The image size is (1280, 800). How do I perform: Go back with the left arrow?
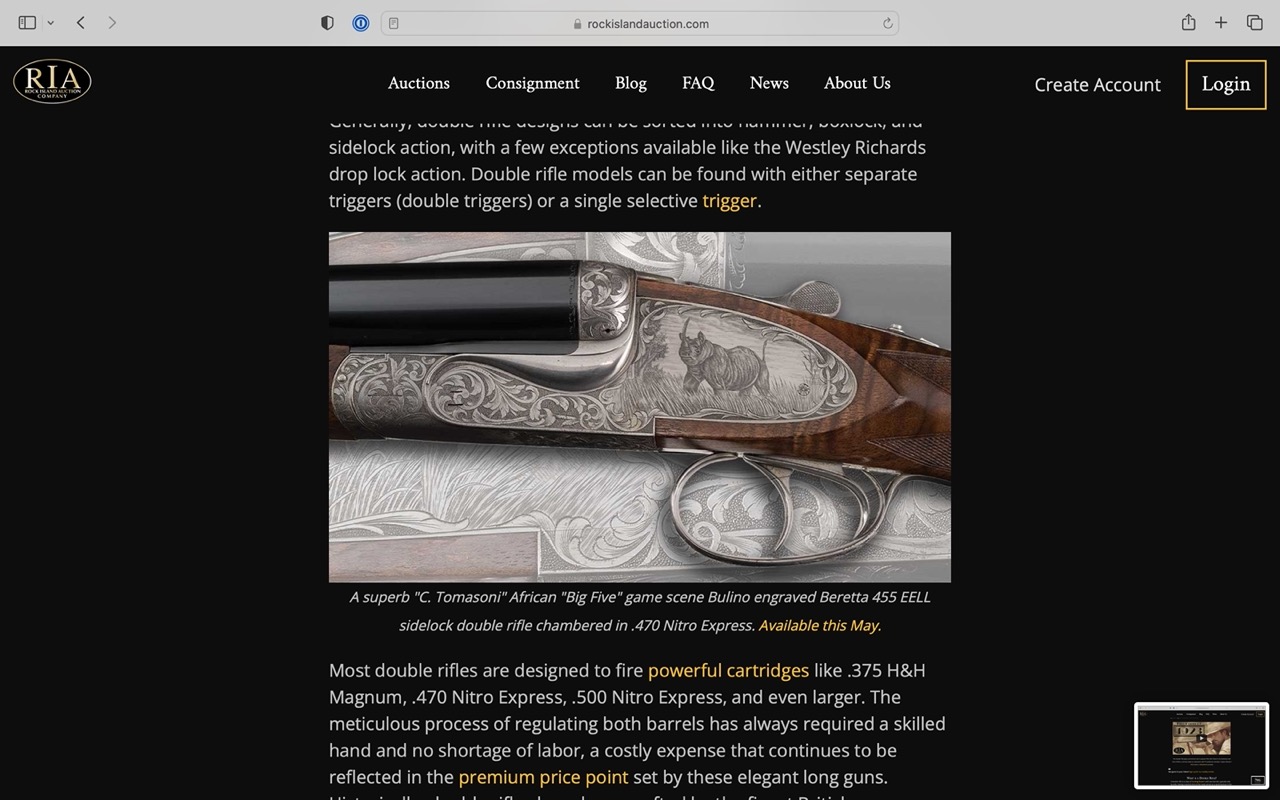pos(81,23)
